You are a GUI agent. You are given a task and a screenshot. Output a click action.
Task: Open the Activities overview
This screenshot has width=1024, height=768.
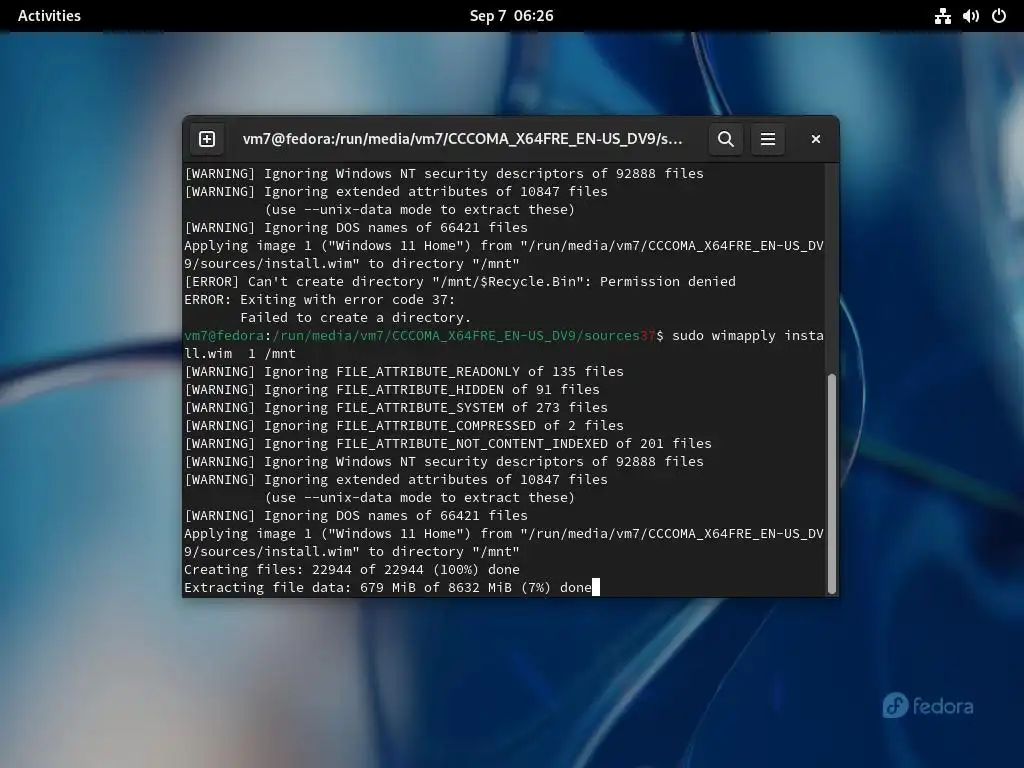tap(50, 16)
